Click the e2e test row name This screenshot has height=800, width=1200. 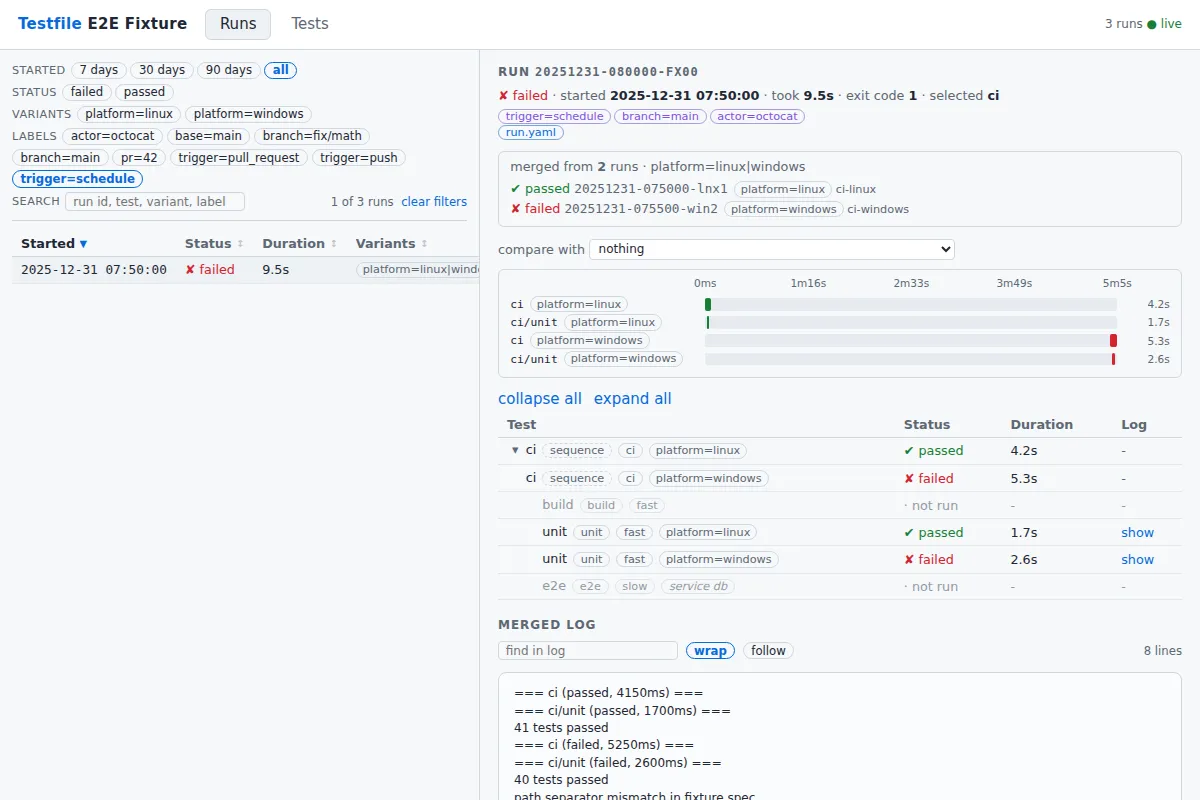(x=554, y=587)
